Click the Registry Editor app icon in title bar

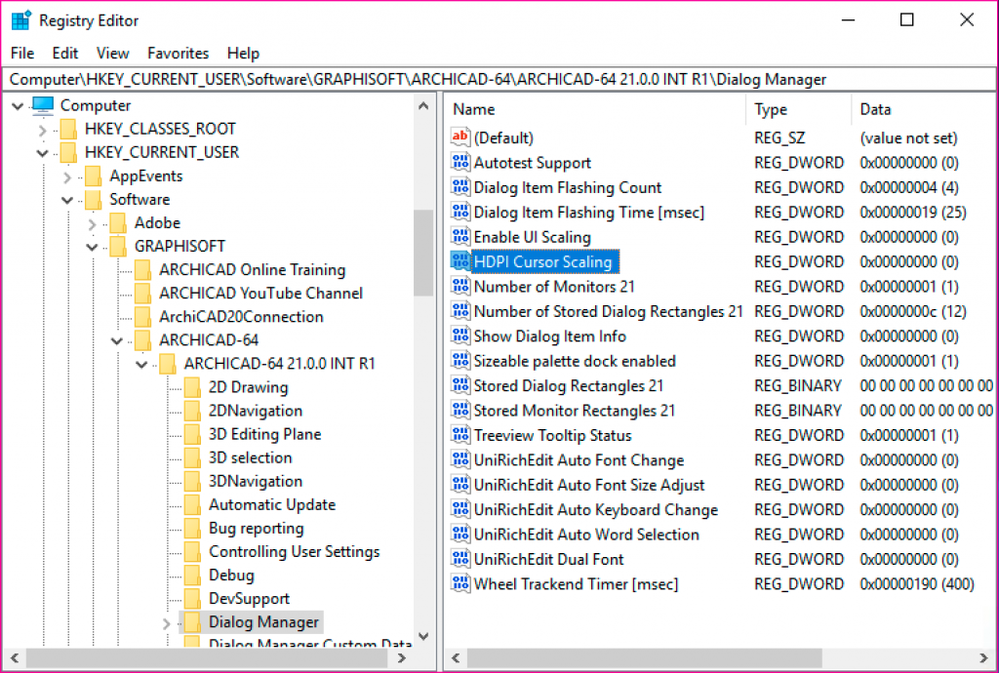[21, 20]
